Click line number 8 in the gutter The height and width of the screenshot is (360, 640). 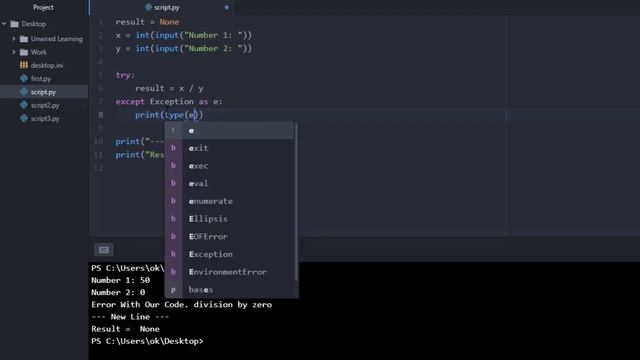pyautogui.click(x=100, y=115)
